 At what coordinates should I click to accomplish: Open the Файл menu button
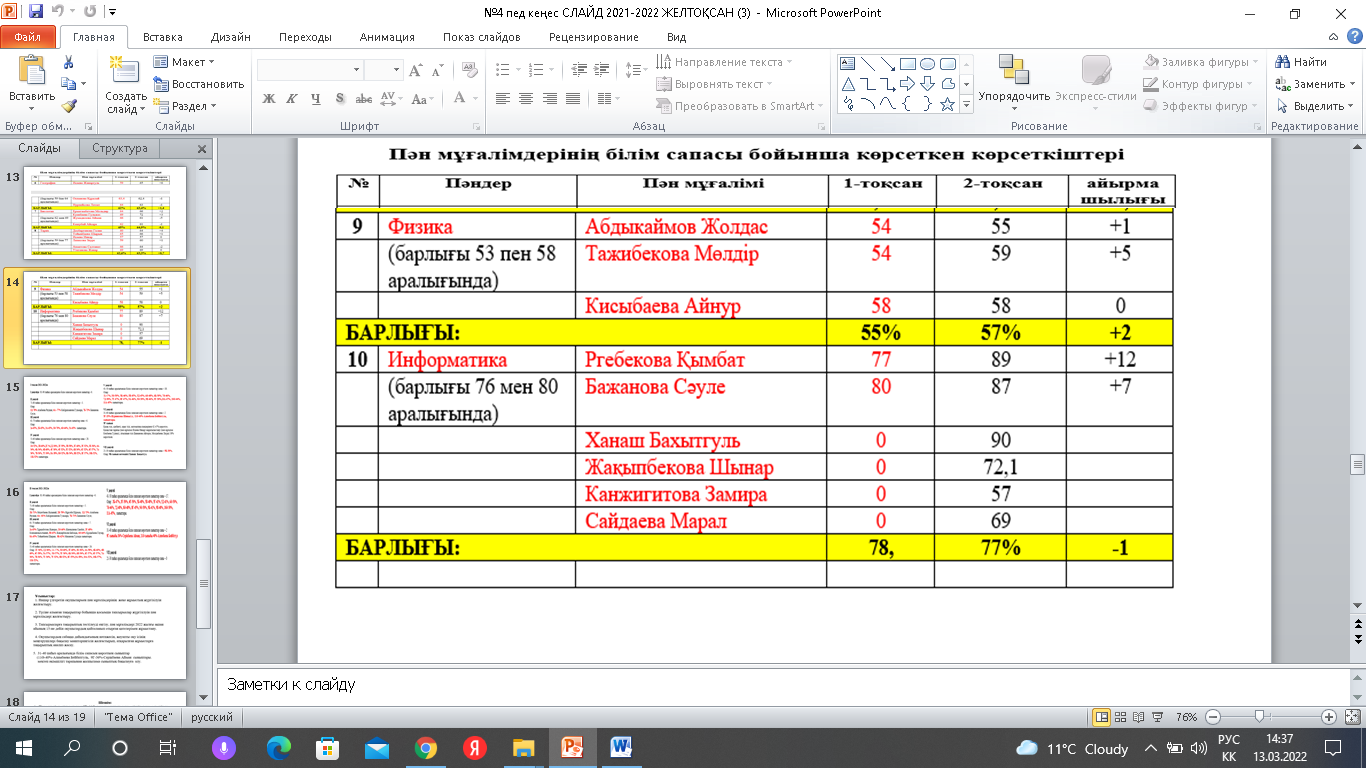(28, 37)
